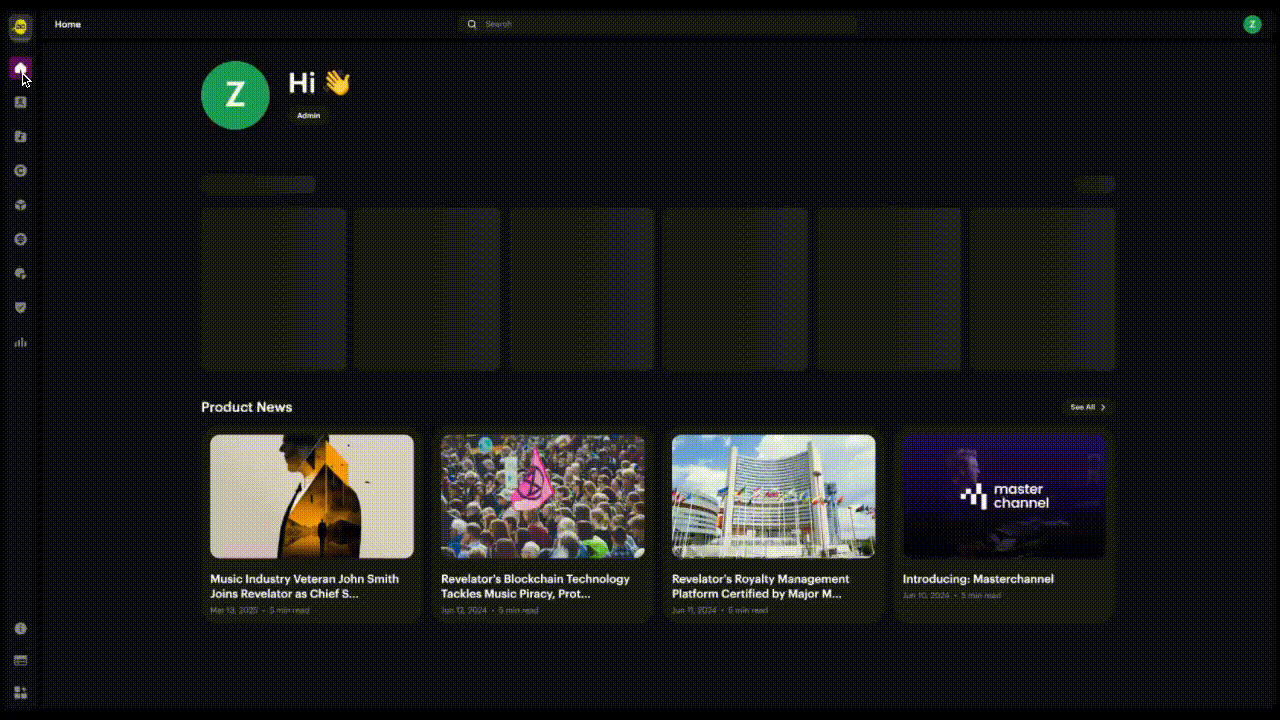Open the apps grid icon in sidebar

tap(20, 692)
